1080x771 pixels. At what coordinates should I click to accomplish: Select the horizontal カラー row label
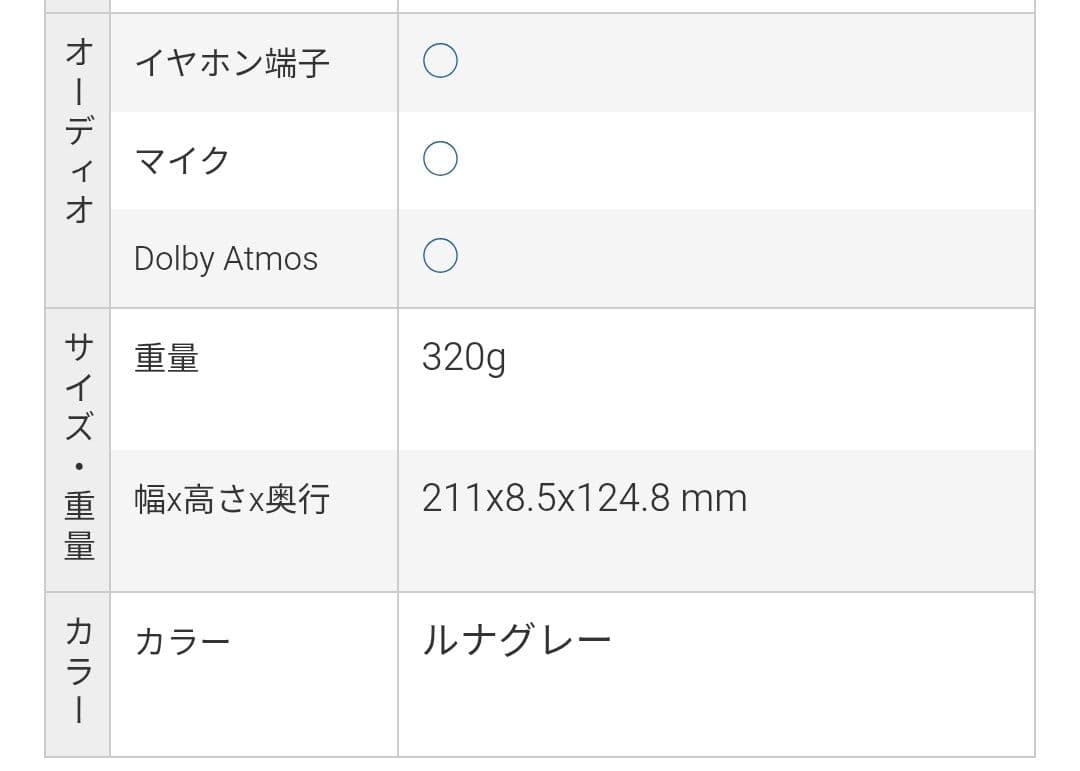click(182, 641)
